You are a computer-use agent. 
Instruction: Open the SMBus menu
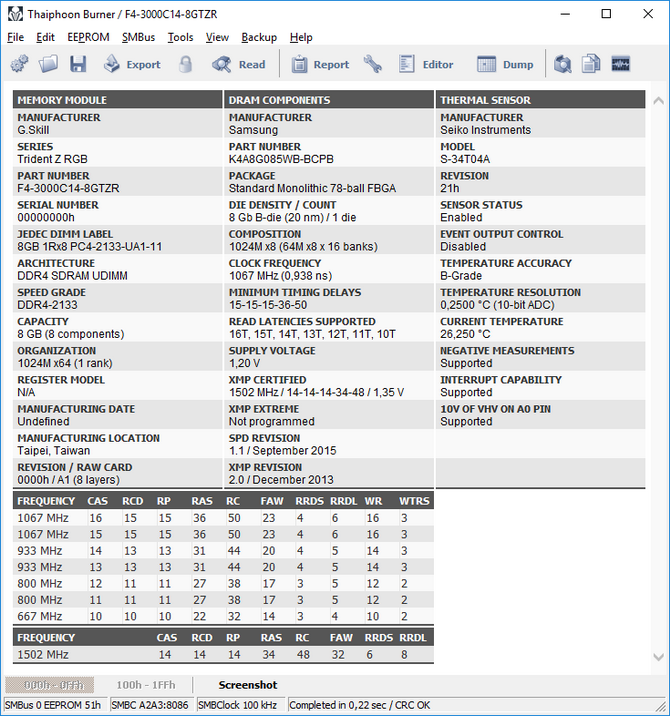(138, 37)
